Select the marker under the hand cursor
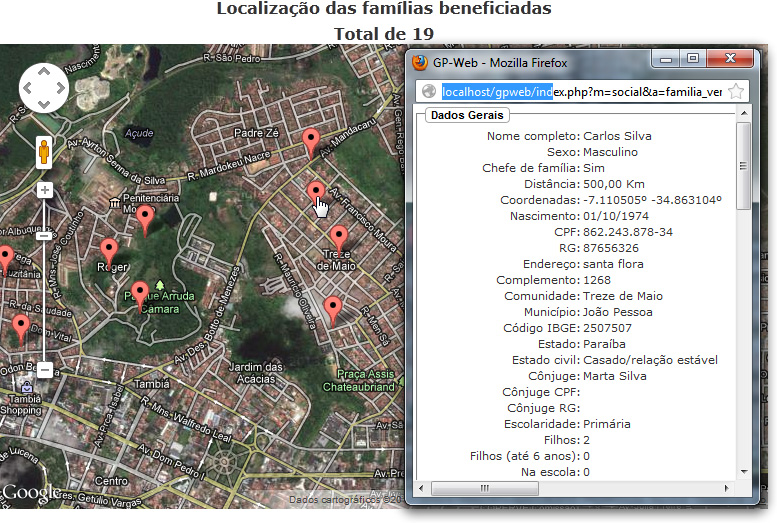Viewport: 777px width, 523px height. point(316,193)
